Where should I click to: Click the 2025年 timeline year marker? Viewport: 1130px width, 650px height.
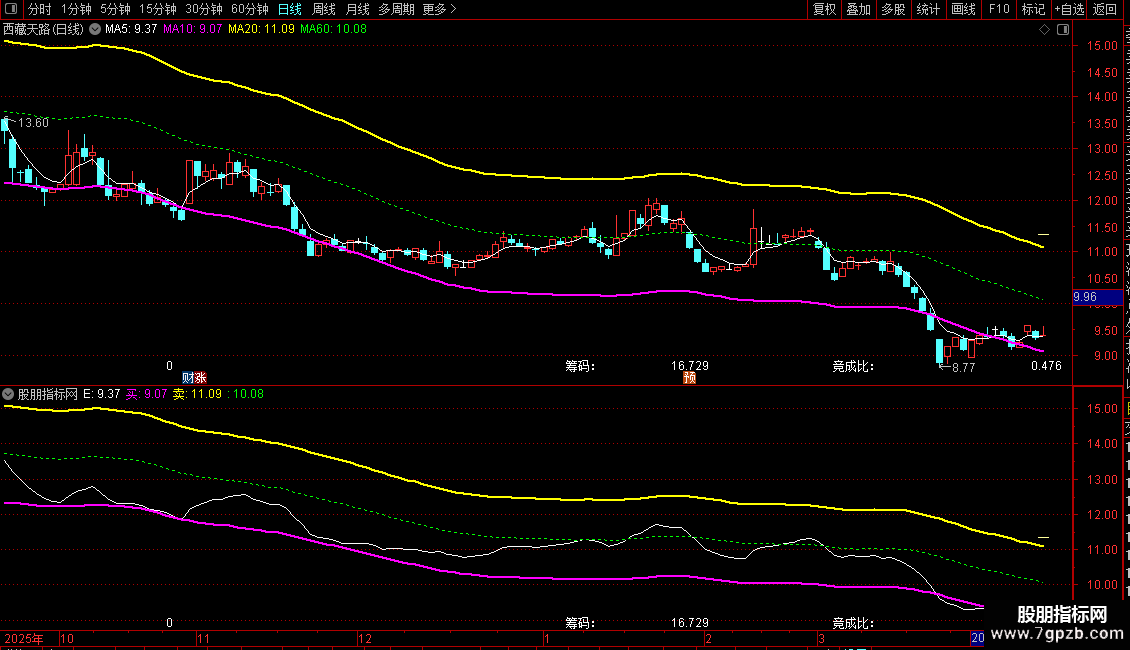click(x=24, y=638)
